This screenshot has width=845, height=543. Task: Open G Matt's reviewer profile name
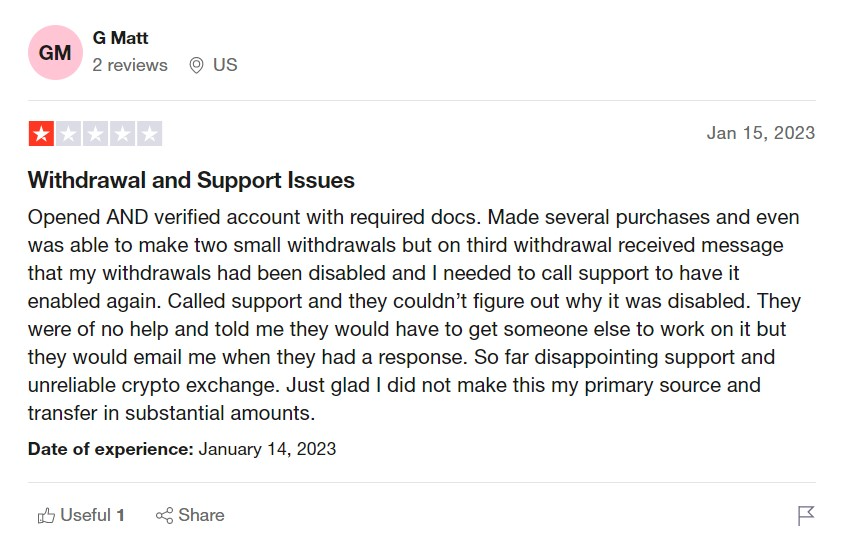pos(120,38)
